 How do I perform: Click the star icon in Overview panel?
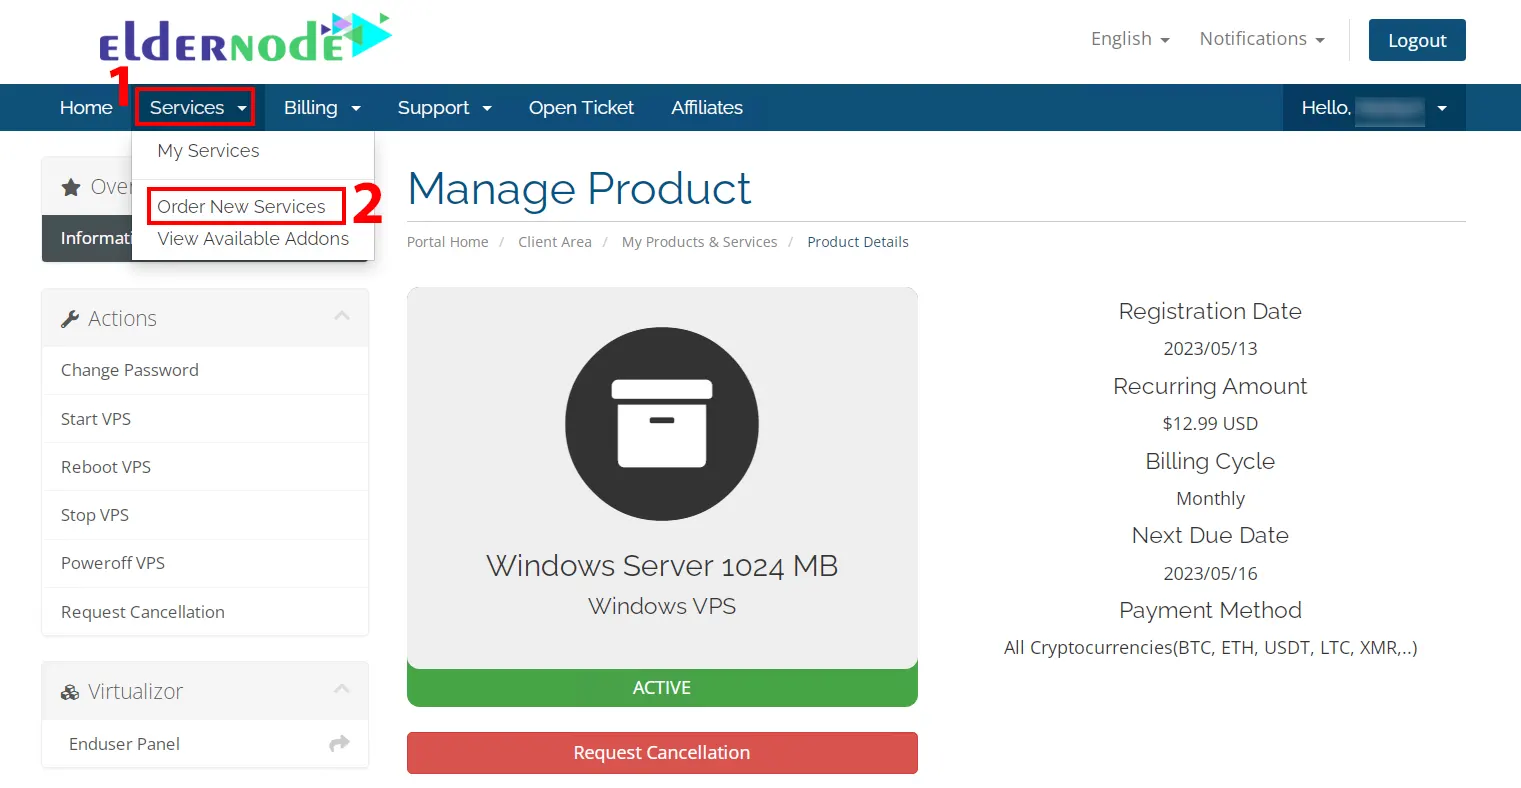71,187
